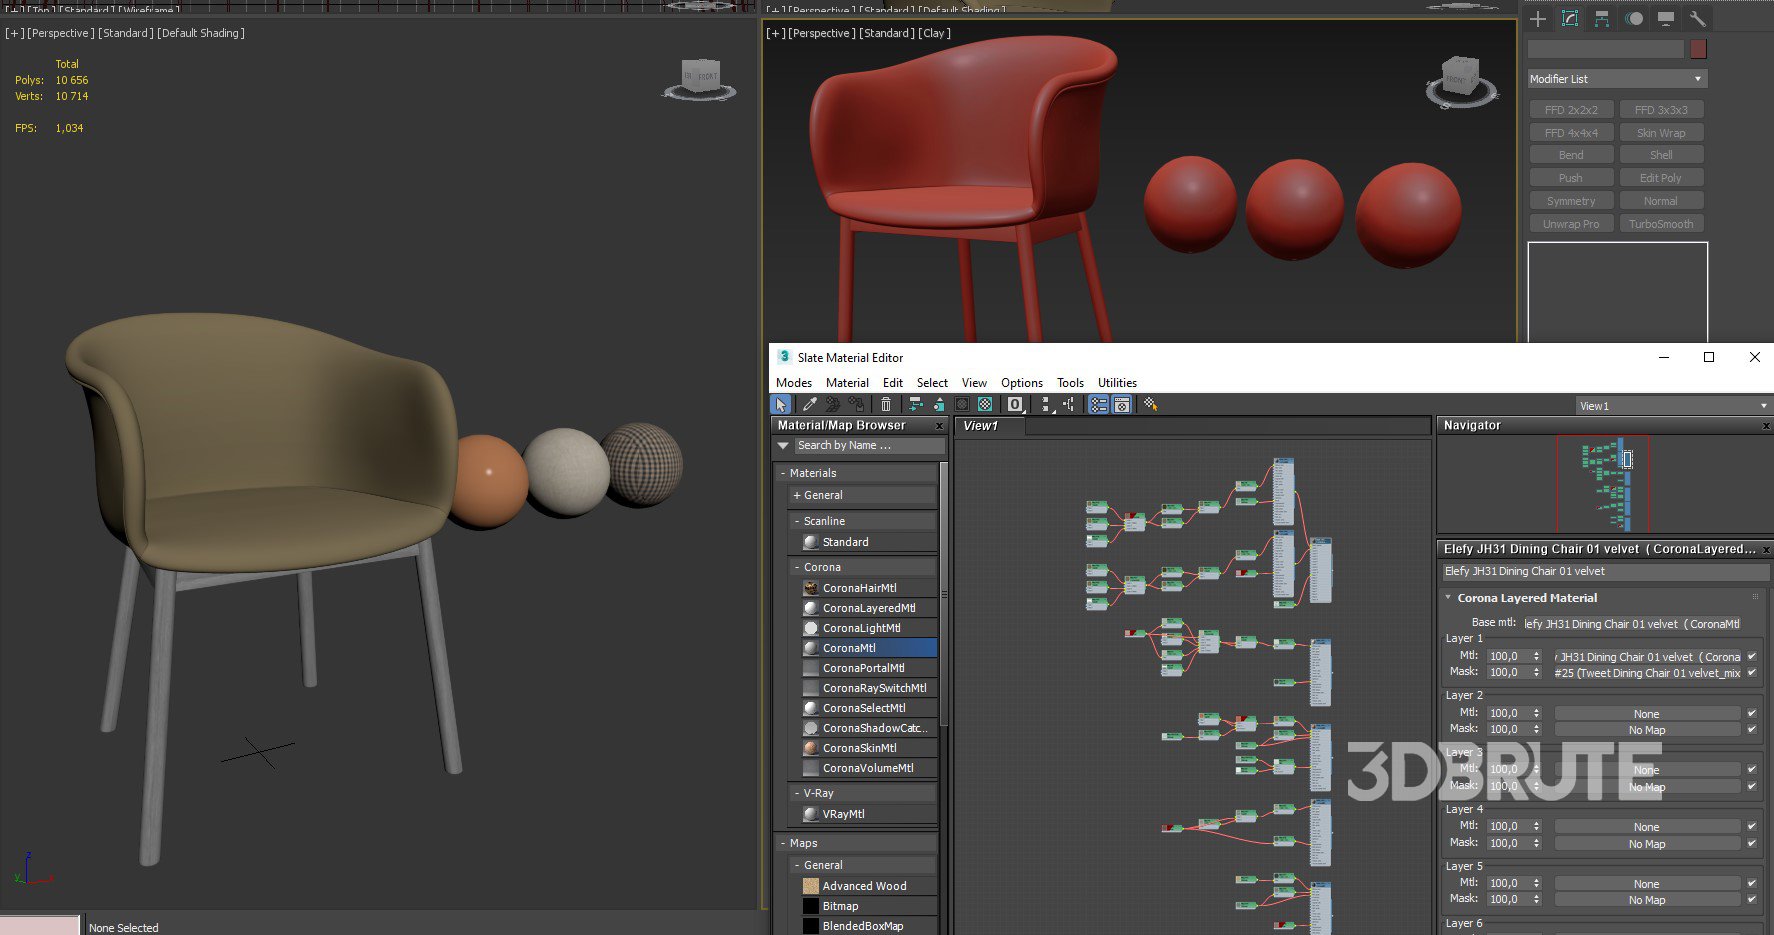Open the Utilities wrench panel
The height and width of the screenshot is (935, 1774).
tap(1697, 19)
